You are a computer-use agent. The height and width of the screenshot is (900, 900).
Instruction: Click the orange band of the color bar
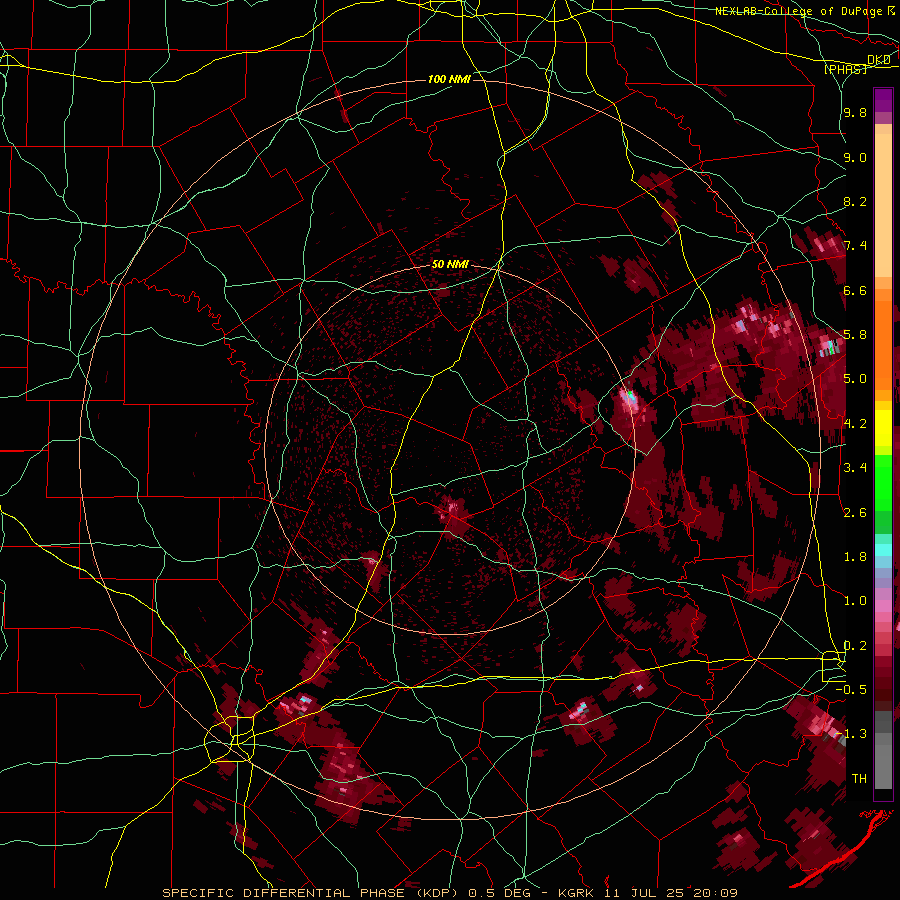coord(883,344)
